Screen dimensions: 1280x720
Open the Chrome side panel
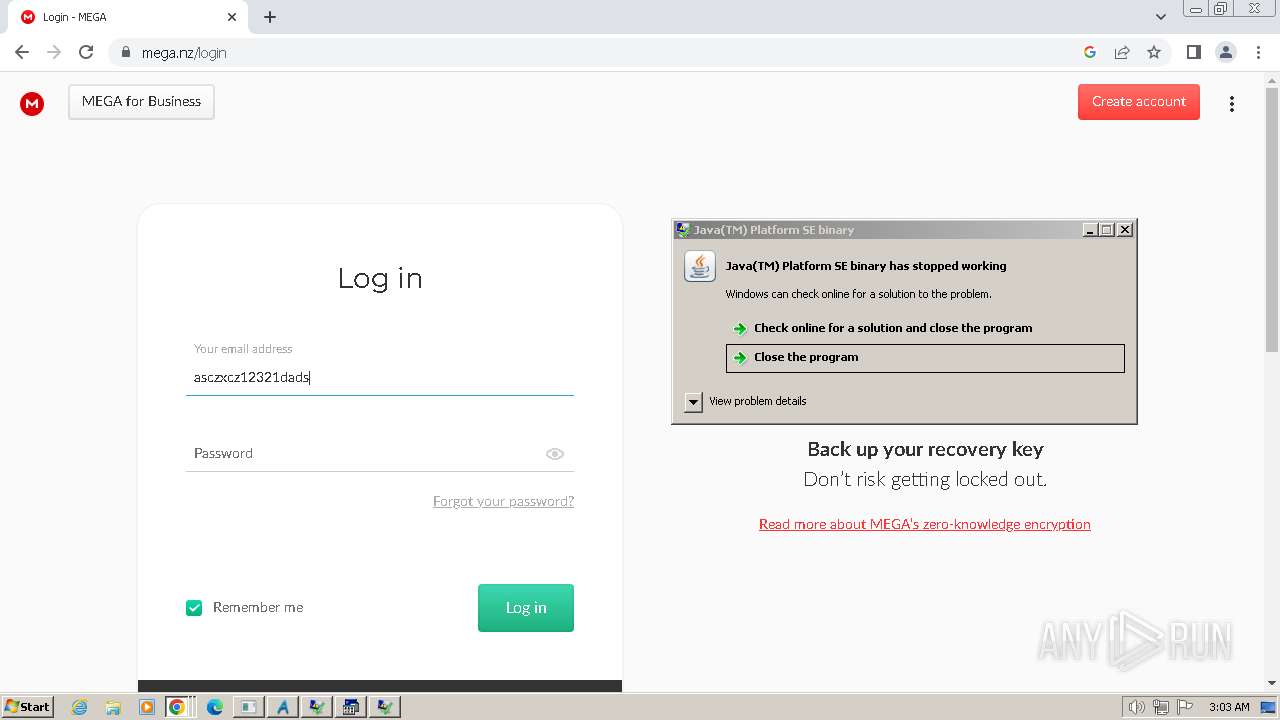pos(1193,52)
